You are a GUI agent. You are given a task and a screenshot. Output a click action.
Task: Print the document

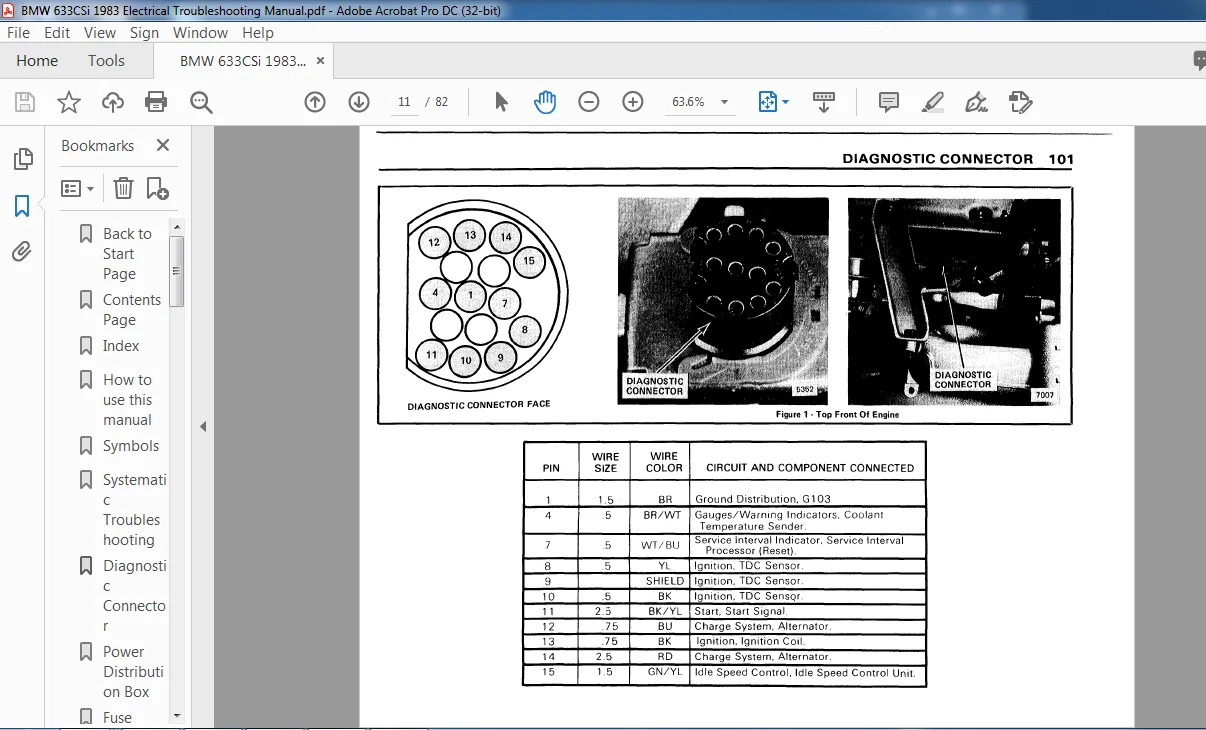(156, 102)
